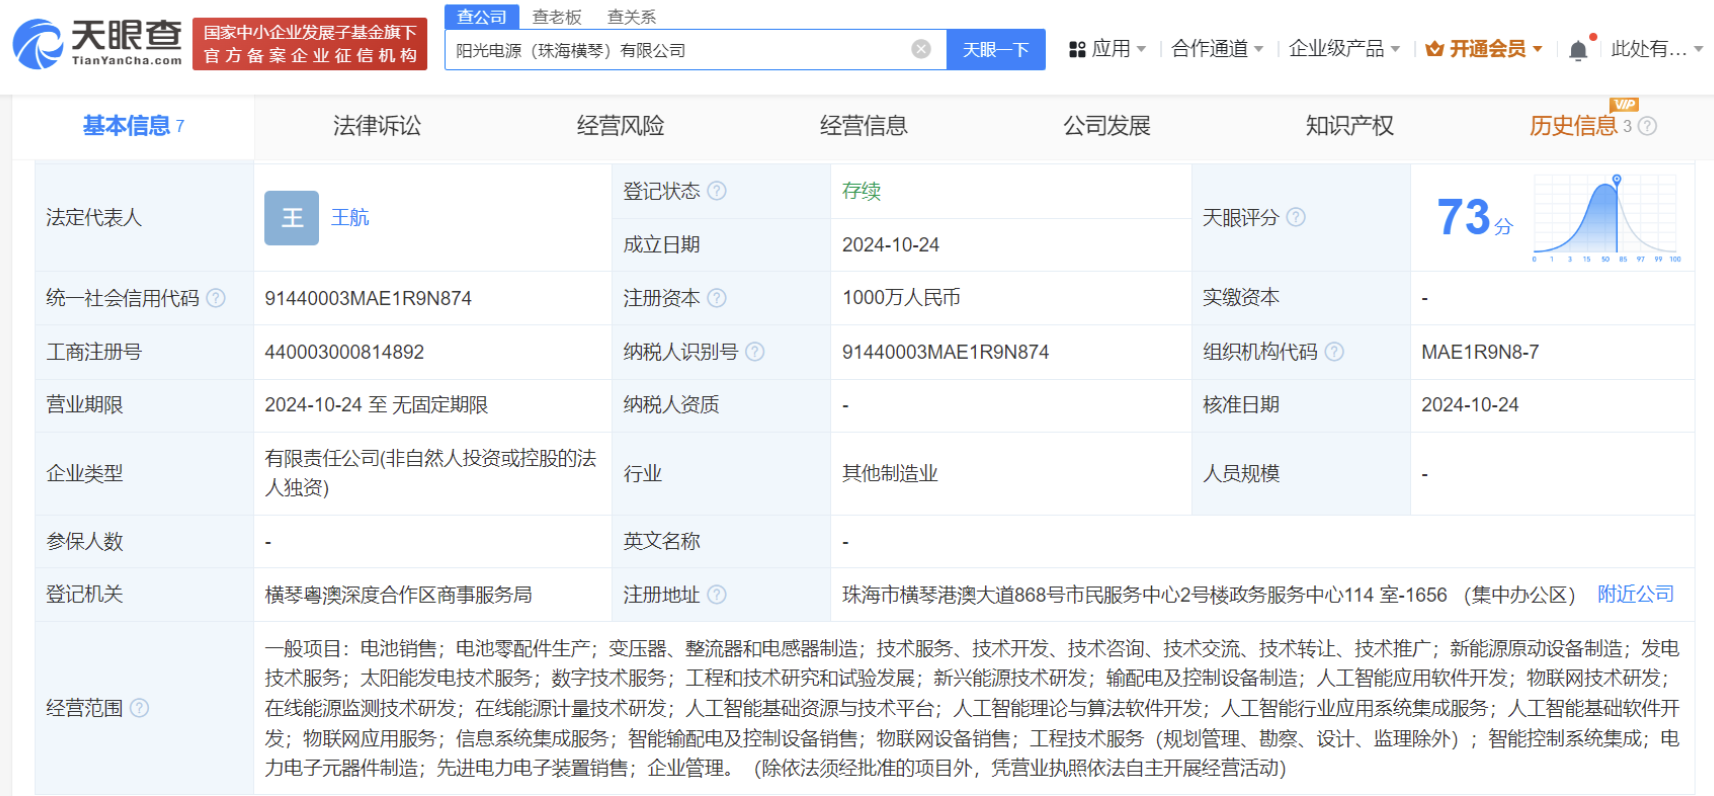Open the 附近公司 link
1714x796 pixels.
pos(1635,594)
